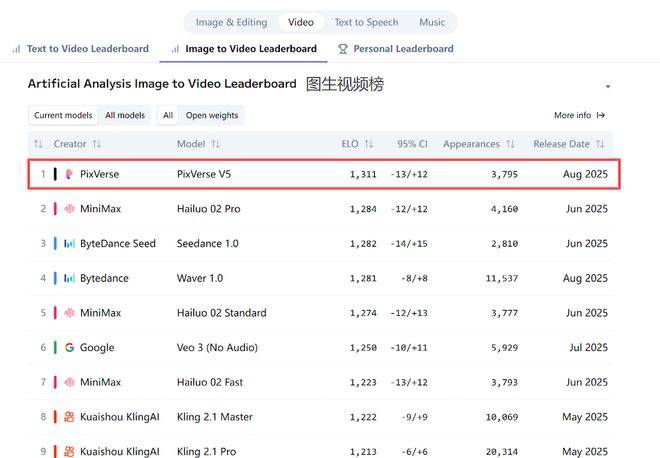This screenshot has width=660, height=458.
Task: Switch to Video category
Action: pyautogui.click(x=301, y=22)
